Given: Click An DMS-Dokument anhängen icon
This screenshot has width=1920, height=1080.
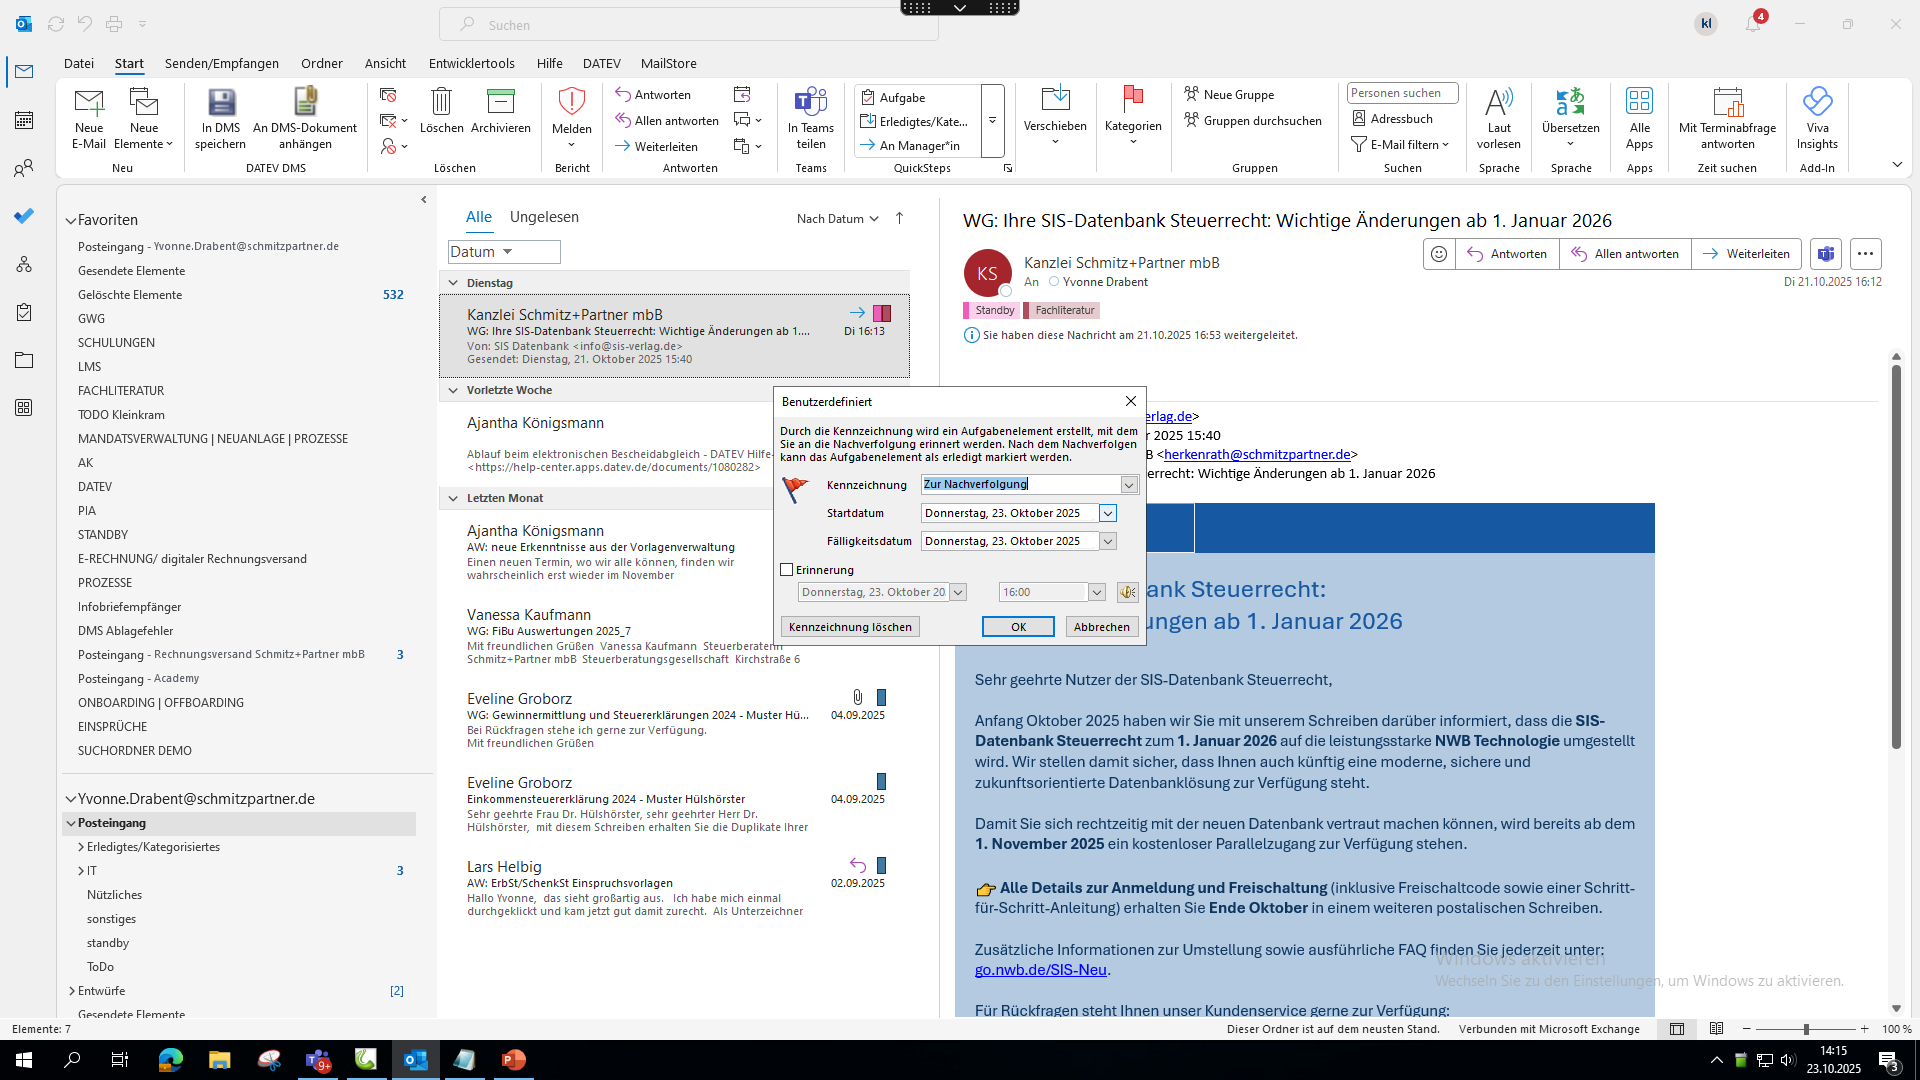Looking at the screenshot, I should coord(305,102).
